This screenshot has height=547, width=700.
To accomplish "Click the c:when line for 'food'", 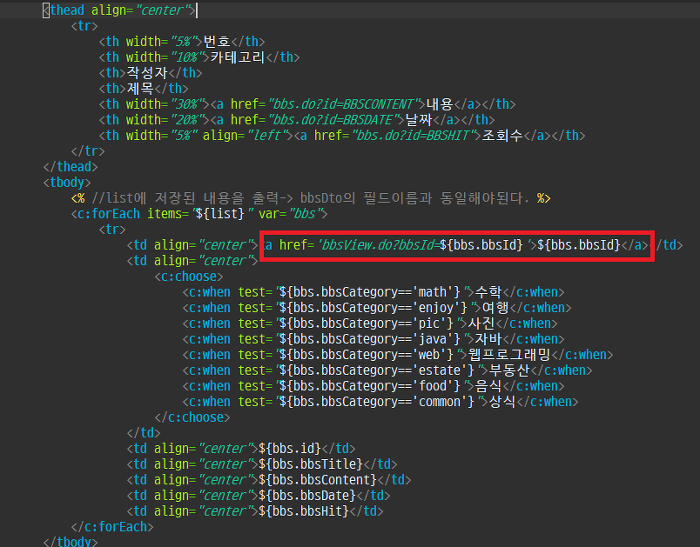I will [x=373, y=386].
